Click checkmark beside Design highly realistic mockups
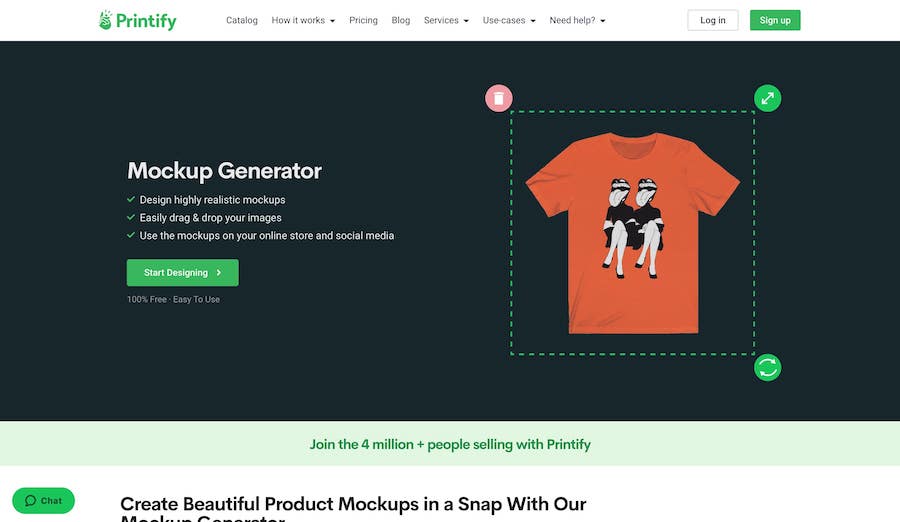This screenshot has width=900, height=522. (131, 199)
